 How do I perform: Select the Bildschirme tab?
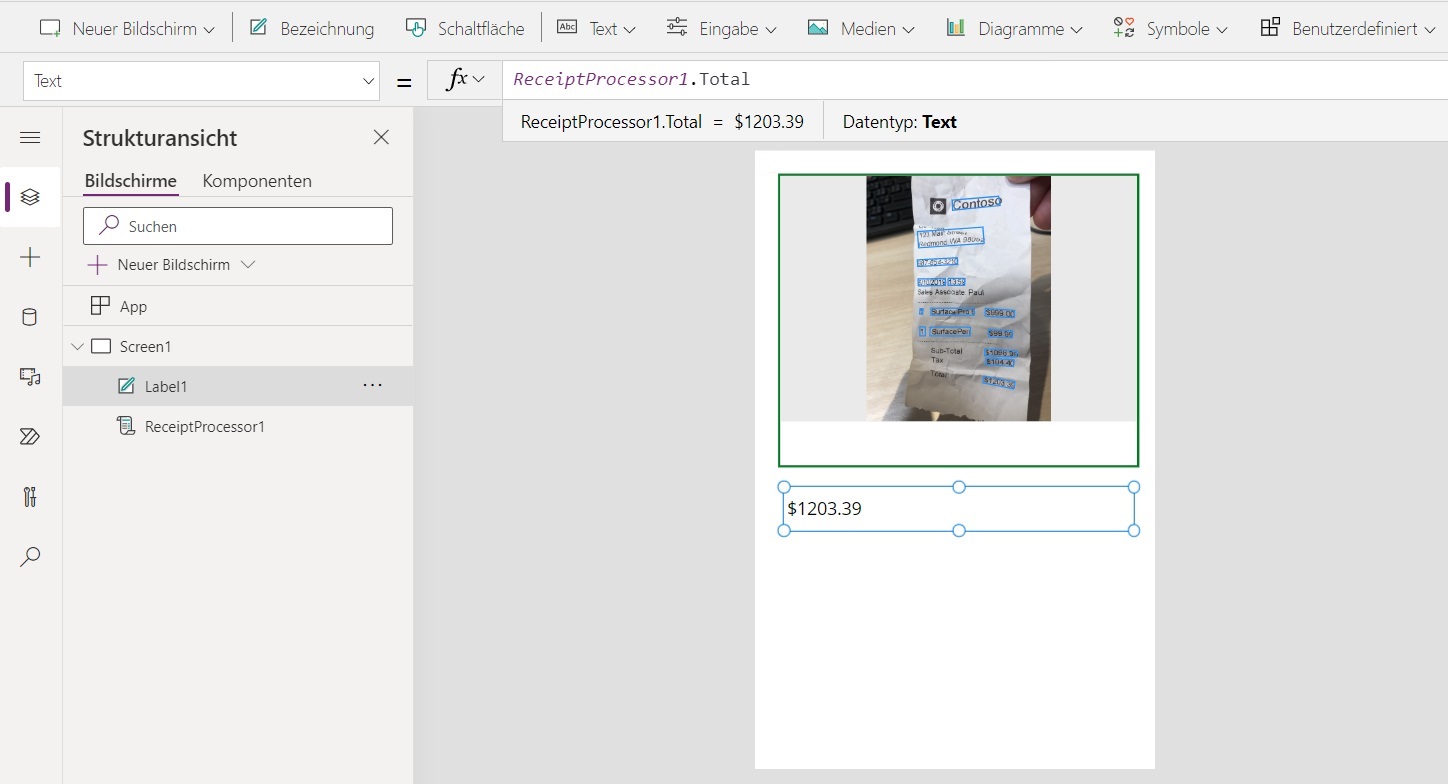(x=130, y=181)
